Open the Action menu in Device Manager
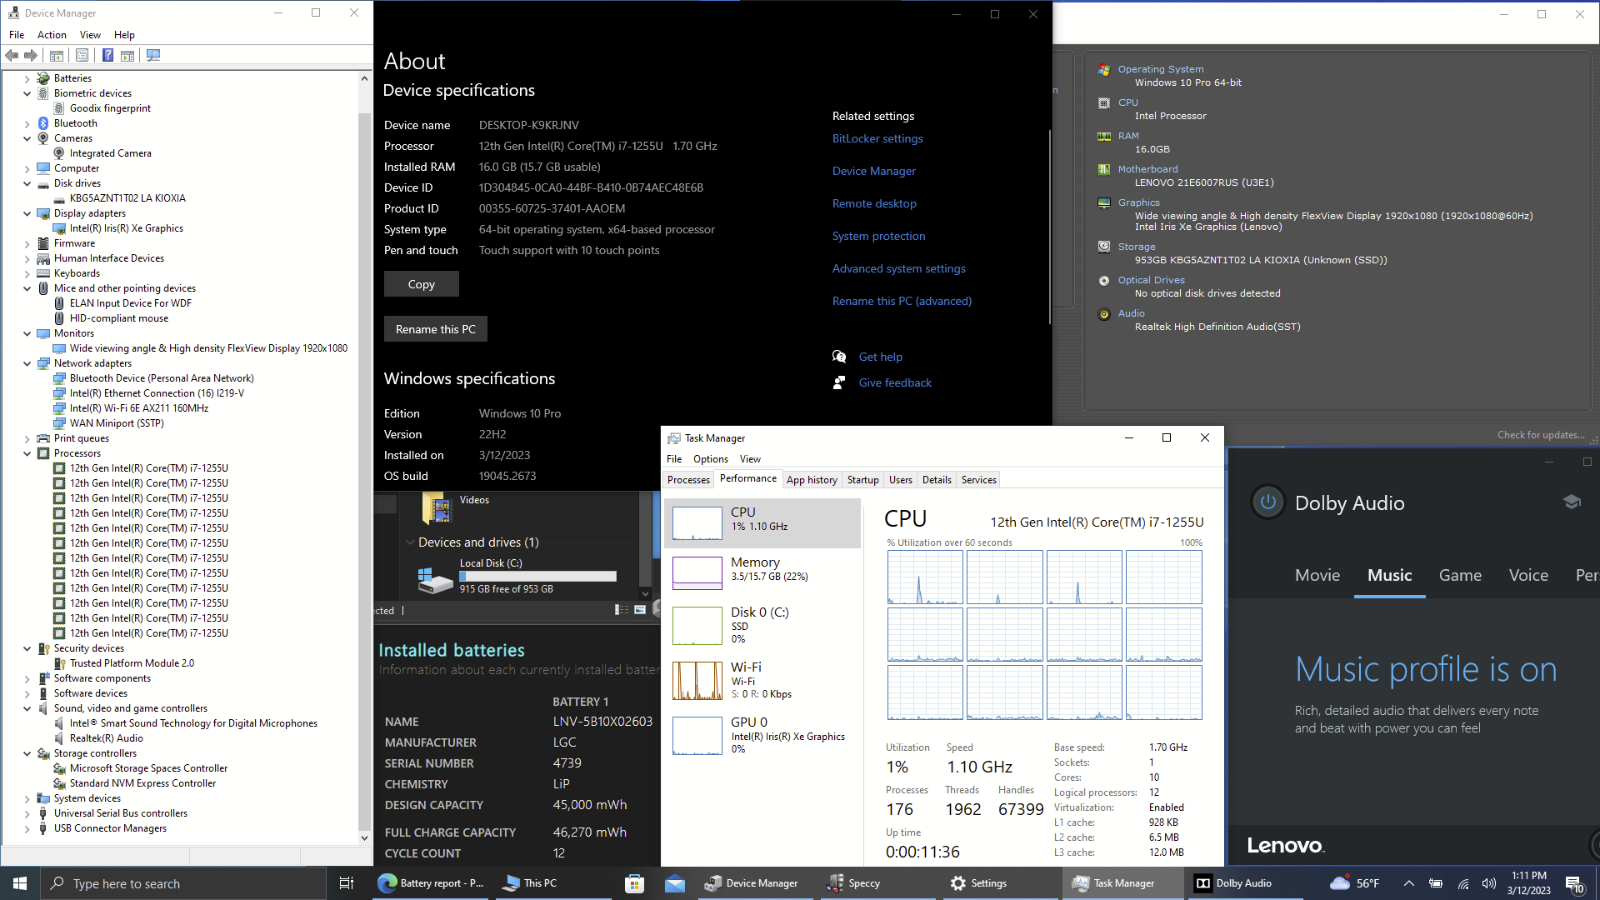 tap(52, 35)
